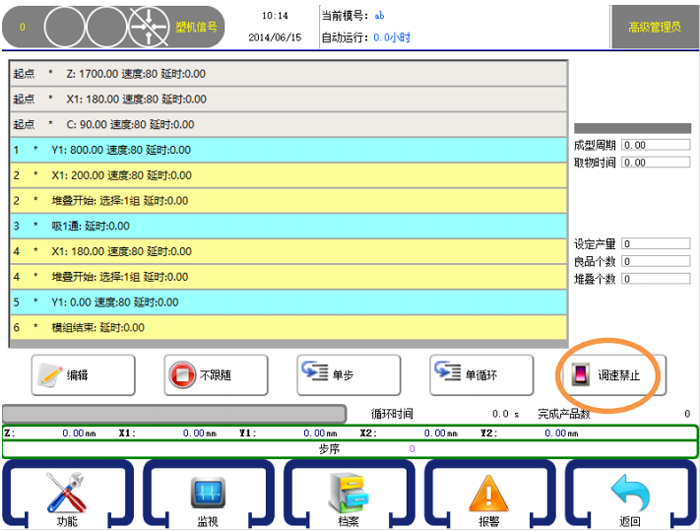This screenshot has height=532, width=700.
Task: Select the 起点 Z: 1700.00 row
Action: (x=288, y=73)
